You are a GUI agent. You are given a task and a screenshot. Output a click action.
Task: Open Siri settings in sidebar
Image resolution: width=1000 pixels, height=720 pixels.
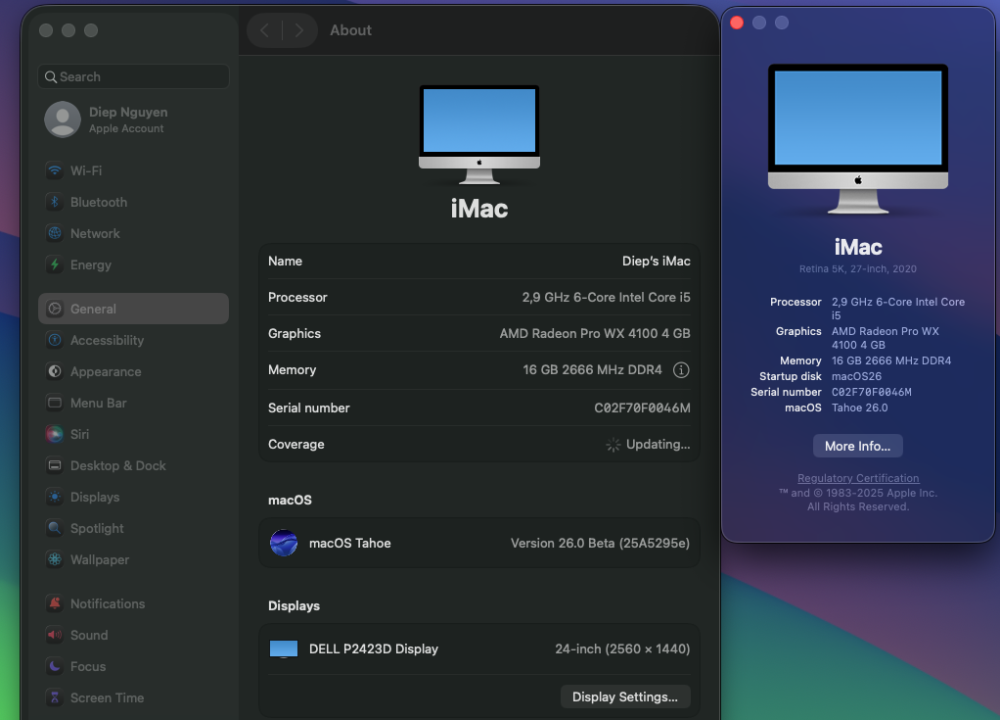coord(133,434)
